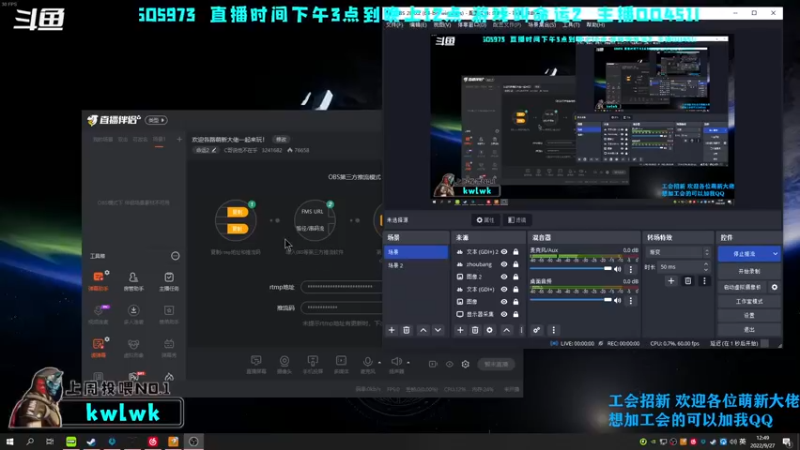Open transition three-dot options menu
The height and width of the screenshot is (450, 800).
(705, 281)
